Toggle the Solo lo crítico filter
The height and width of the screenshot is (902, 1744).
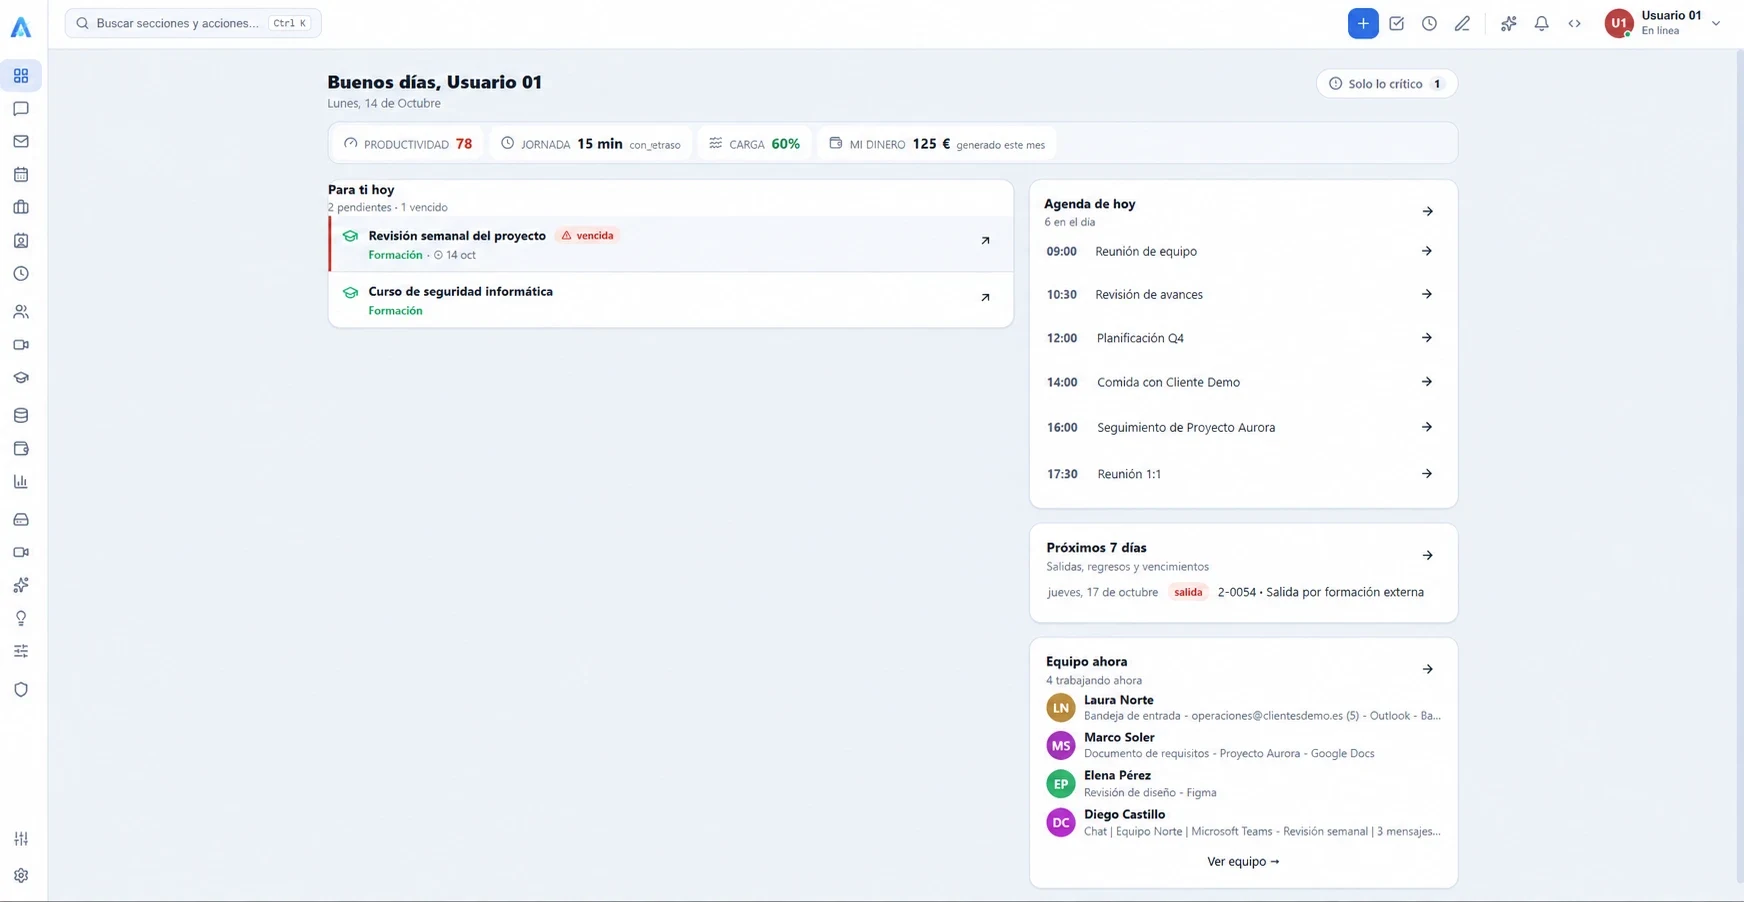pos(1386,84)
